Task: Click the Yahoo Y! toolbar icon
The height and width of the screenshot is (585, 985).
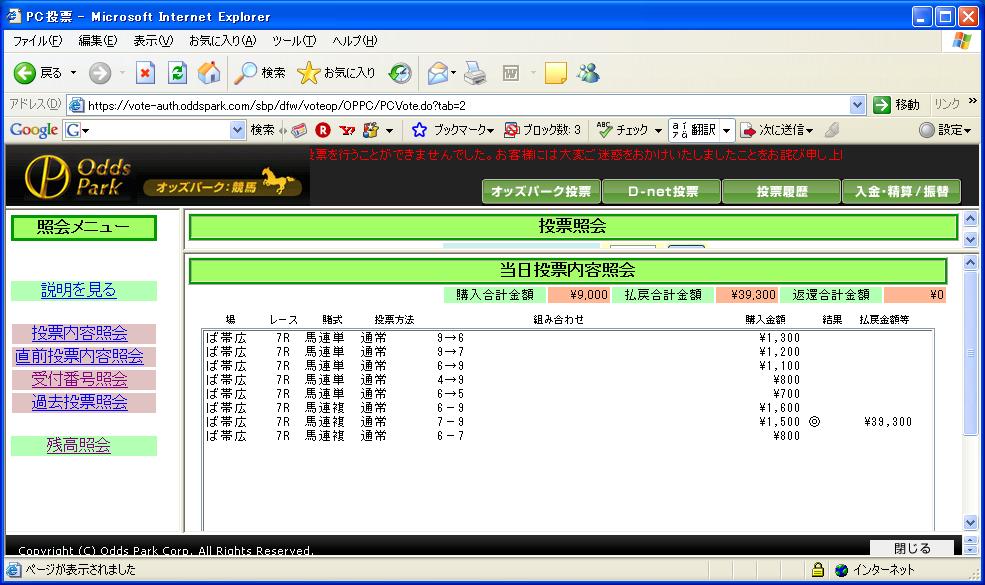Action: click(x=347, y=130)
